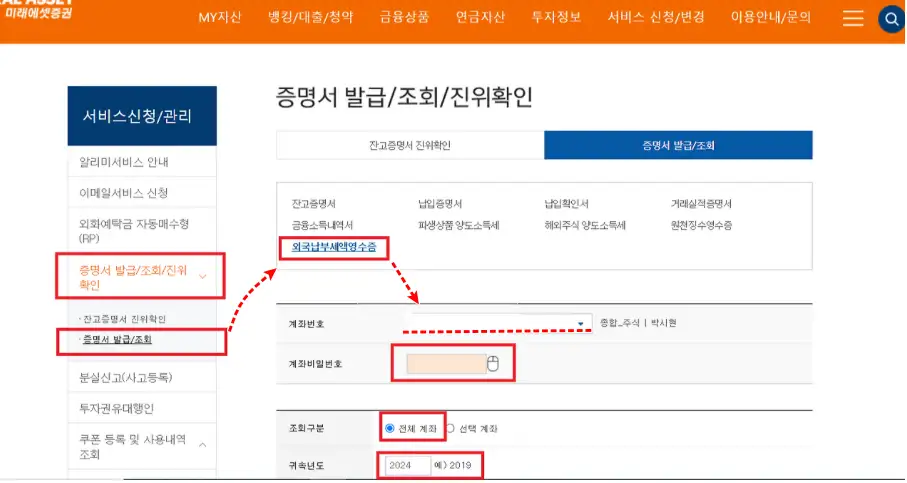Open the 이용안내/문의 menu
The height and width of the screenshot is (483, 907).
coord(770,17)
